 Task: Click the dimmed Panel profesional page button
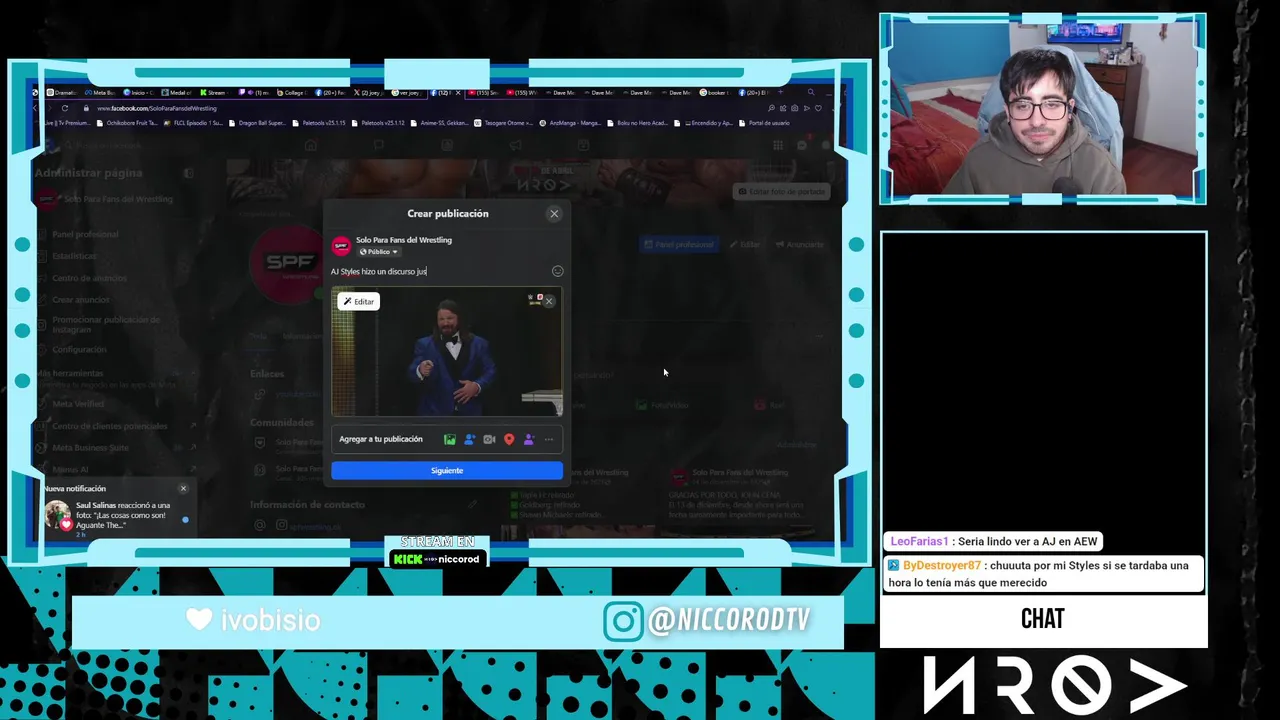679,244
